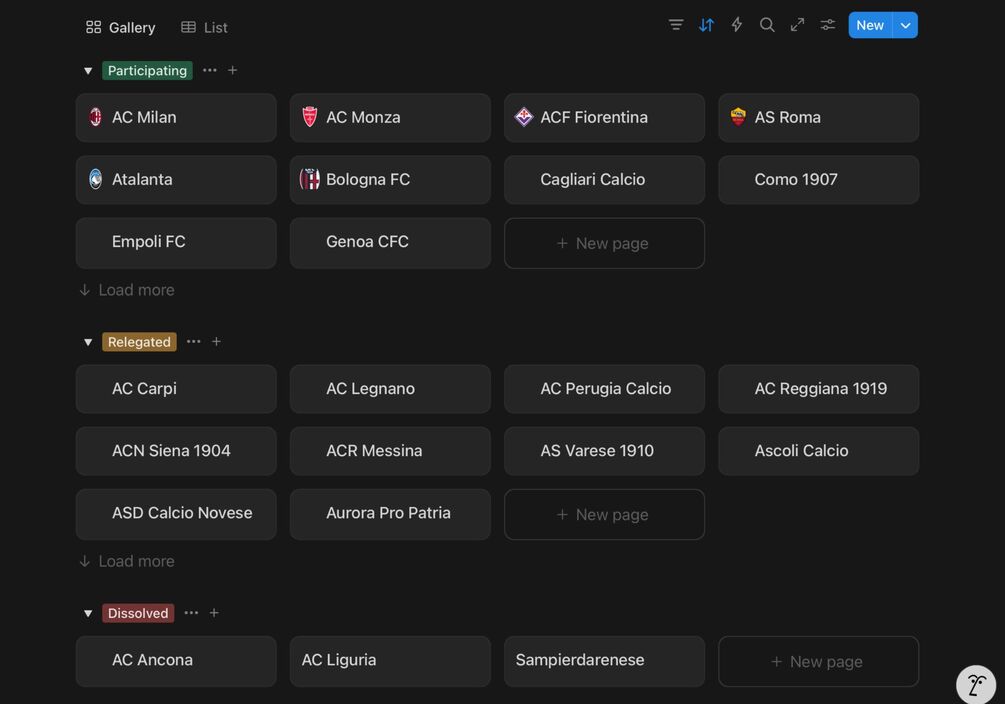Open the ACF Fiorentina page title
1005x704 pixels.
click(594, 117)
